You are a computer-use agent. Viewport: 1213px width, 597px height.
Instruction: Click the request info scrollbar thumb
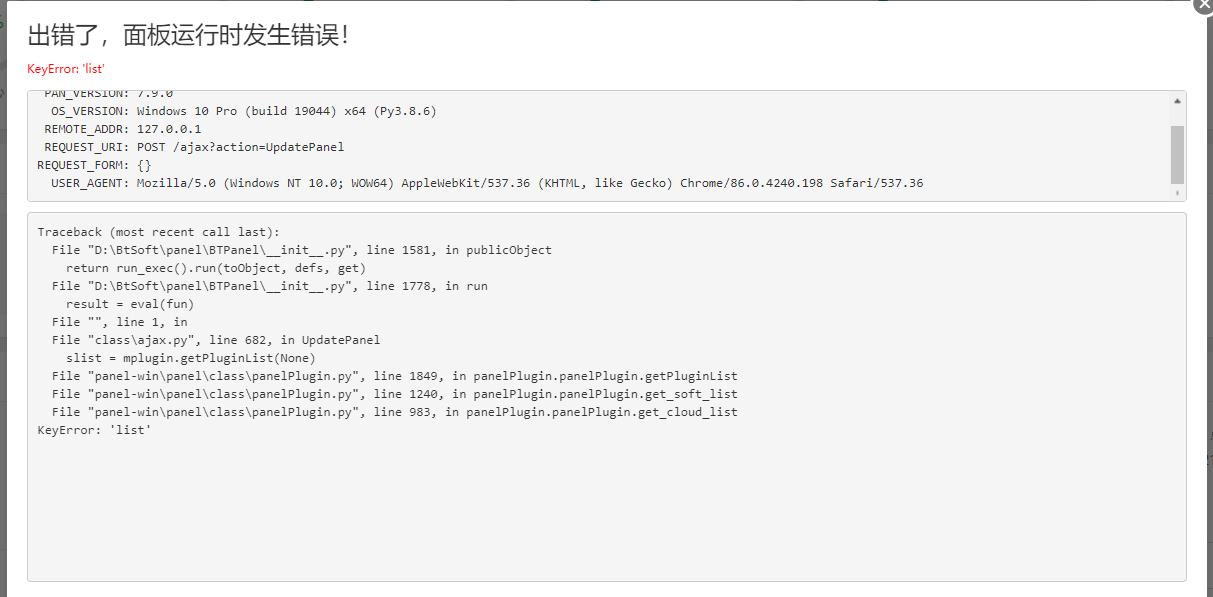1177,155
